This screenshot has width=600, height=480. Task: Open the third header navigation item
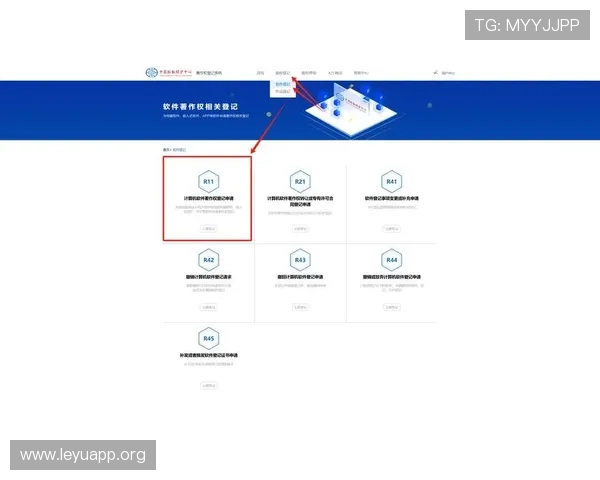(309, 73)
